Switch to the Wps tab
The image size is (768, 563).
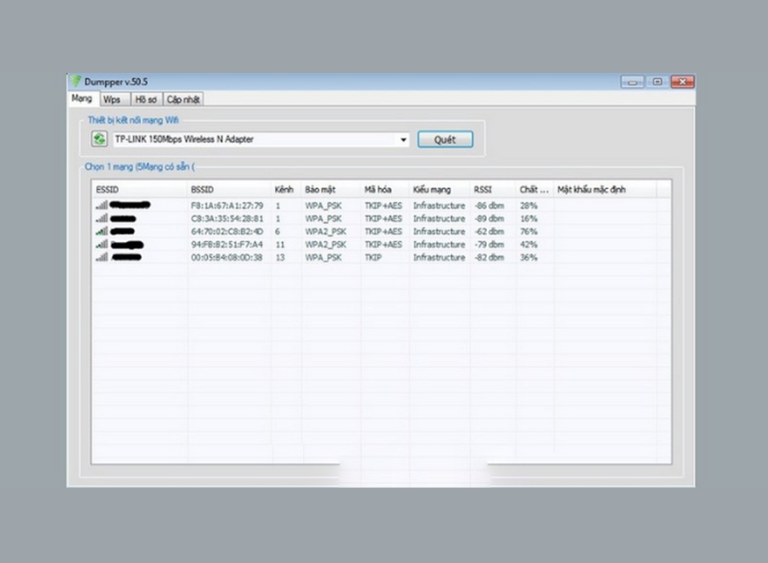pyautogui.click(x=112, y=99)
